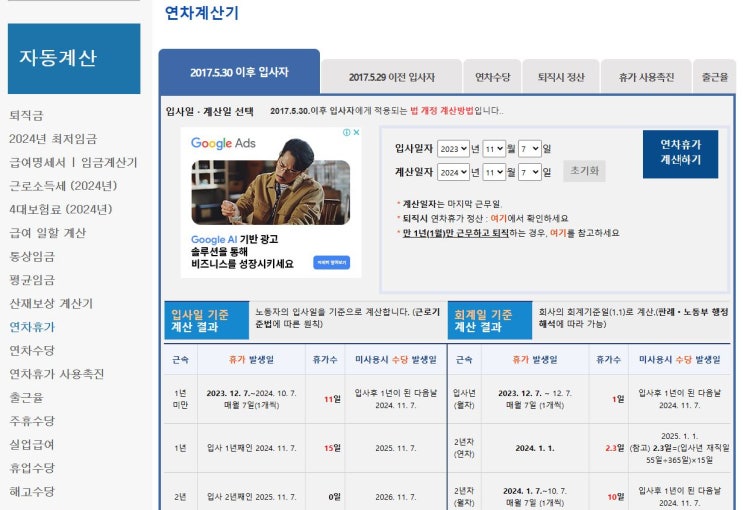Open 연차수당 in the sidebar menu
Viewport: 743px width, 510px height.
coord(32,350)
